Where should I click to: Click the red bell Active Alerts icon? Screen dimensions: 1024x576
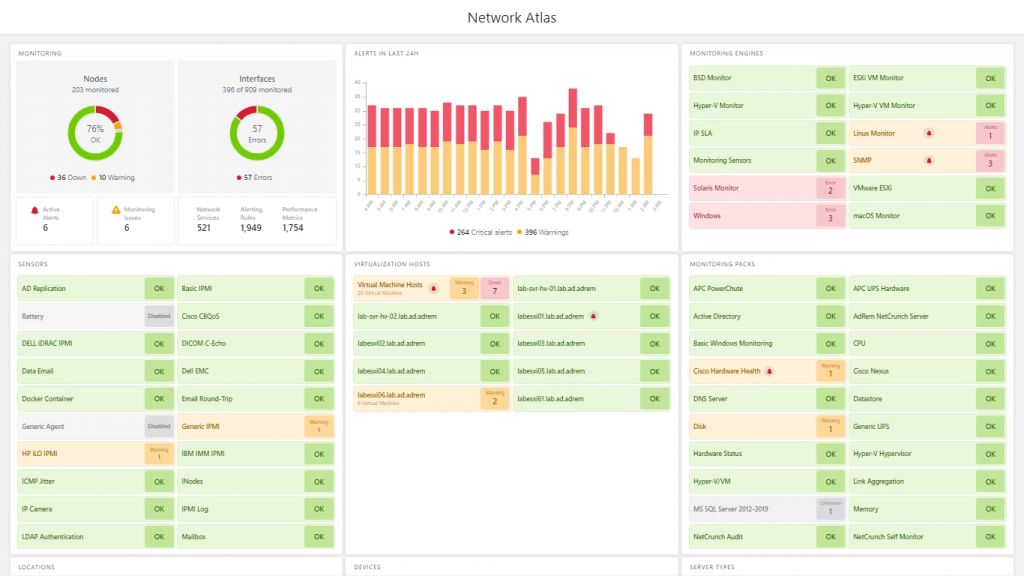point(35,210)
